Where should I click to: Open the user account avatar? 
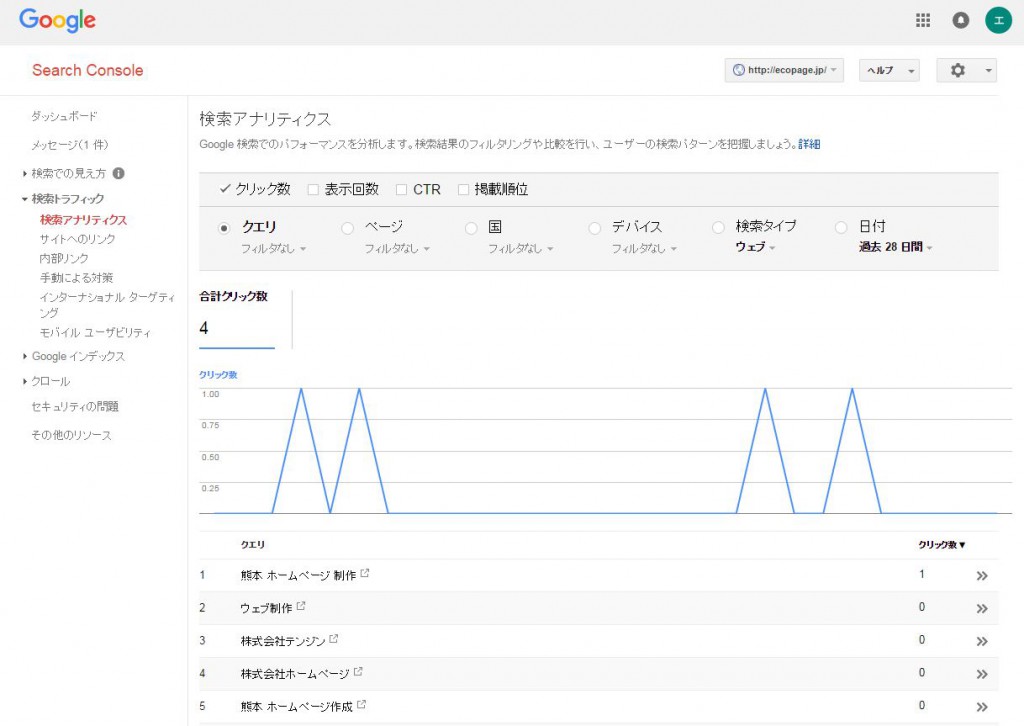[997, 20]
